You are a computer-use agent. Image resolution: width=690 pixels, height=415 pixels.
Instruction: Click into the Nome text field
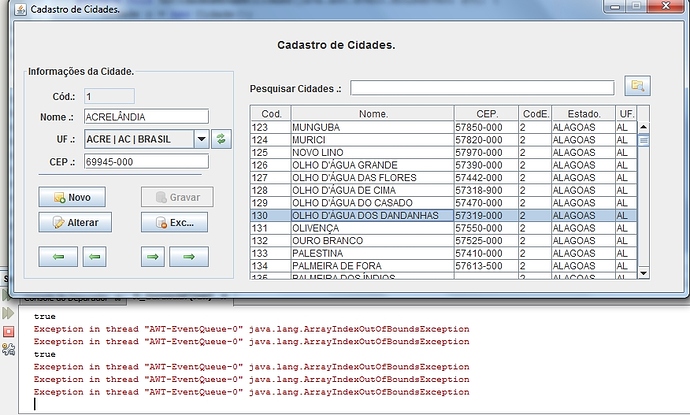click(x=146, y=117)
